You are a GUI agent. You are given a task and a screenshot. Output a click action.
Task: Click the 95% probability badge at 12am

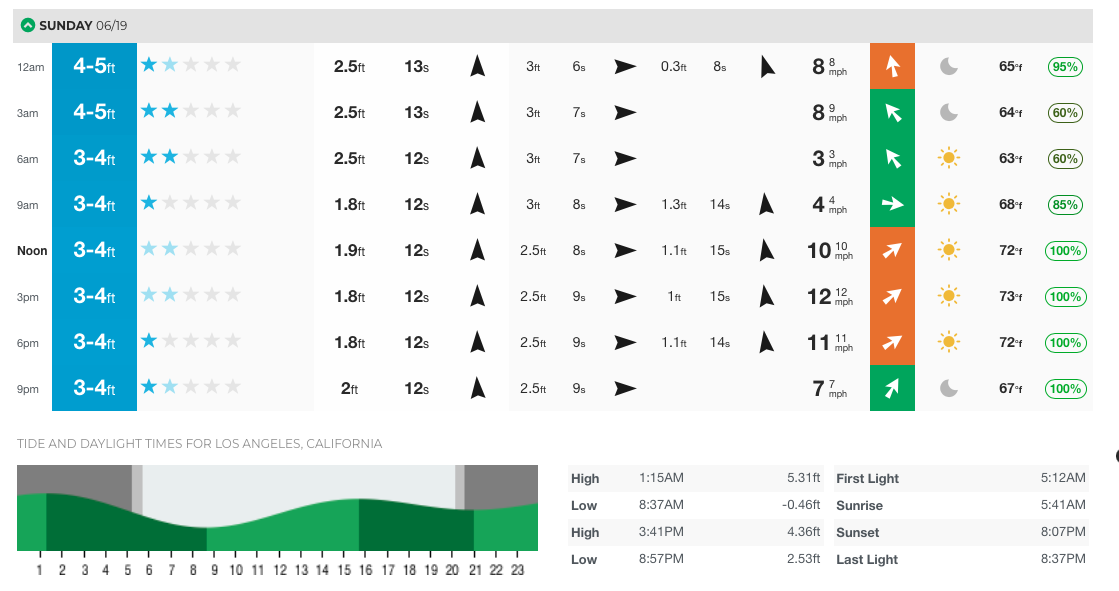[x=1065, y=67]
